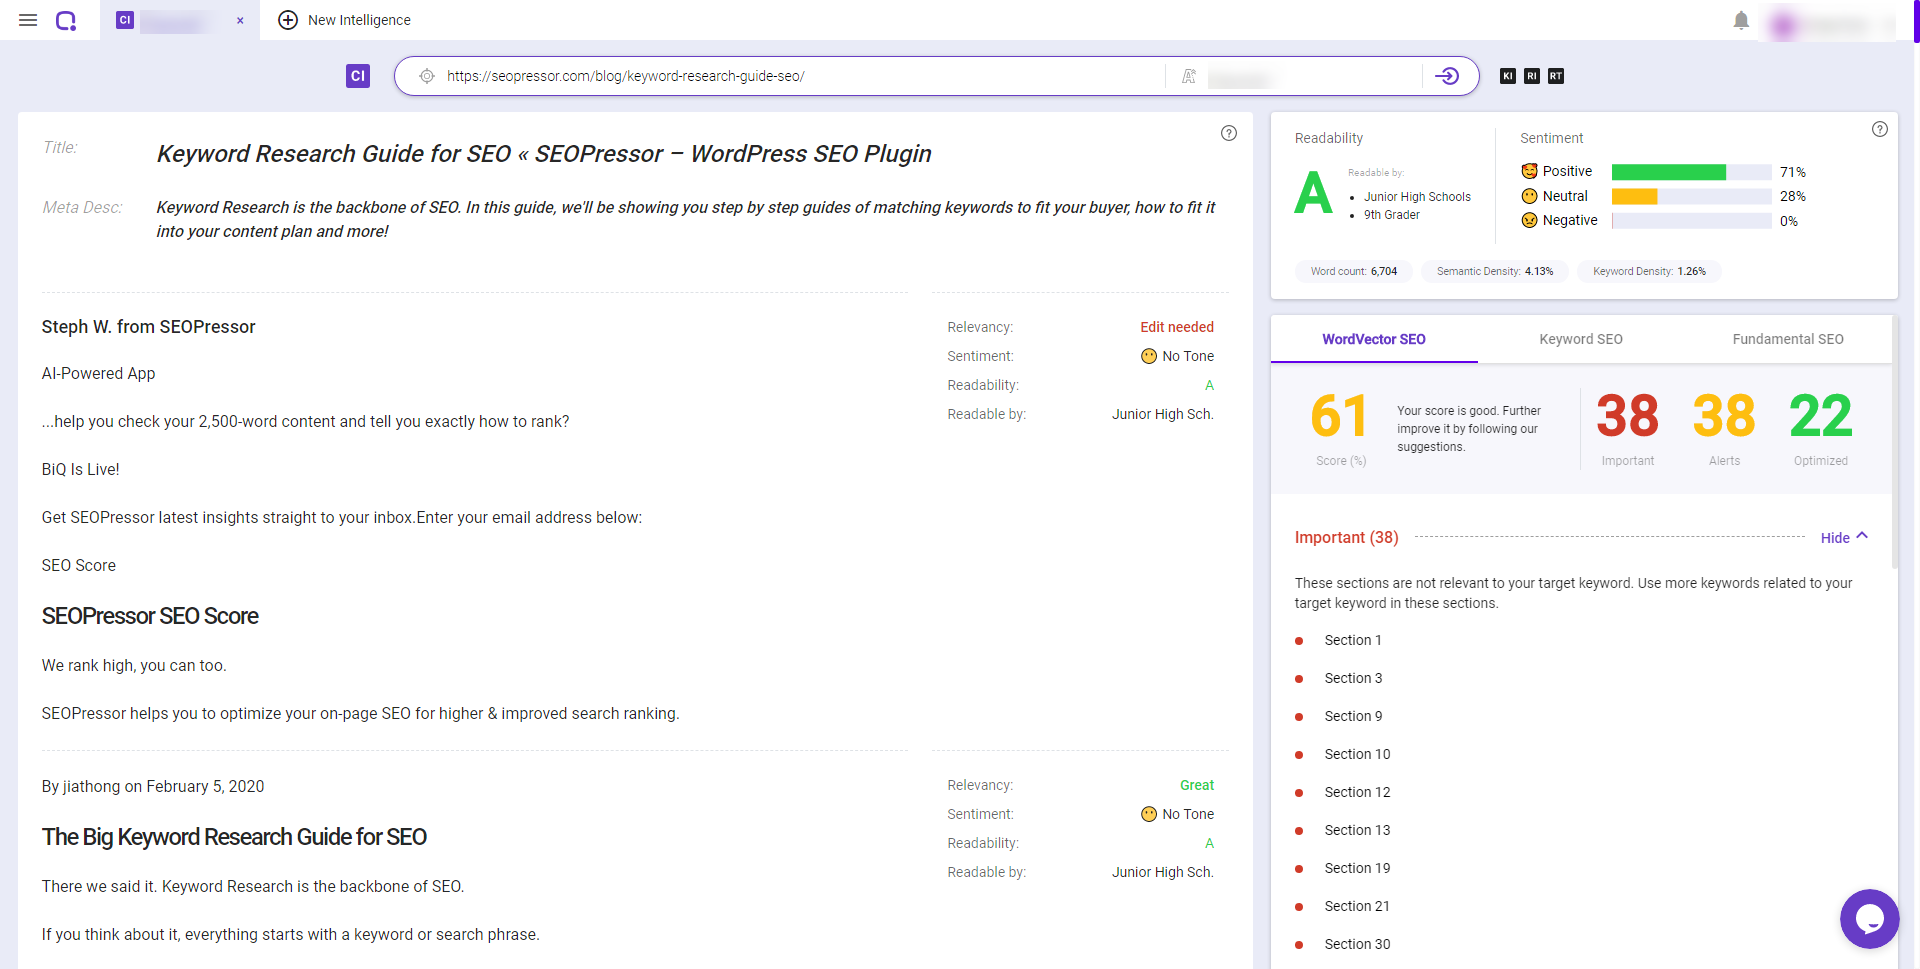
Task: Click the keyword icon in the search bar
Action: click(1189, 76)
